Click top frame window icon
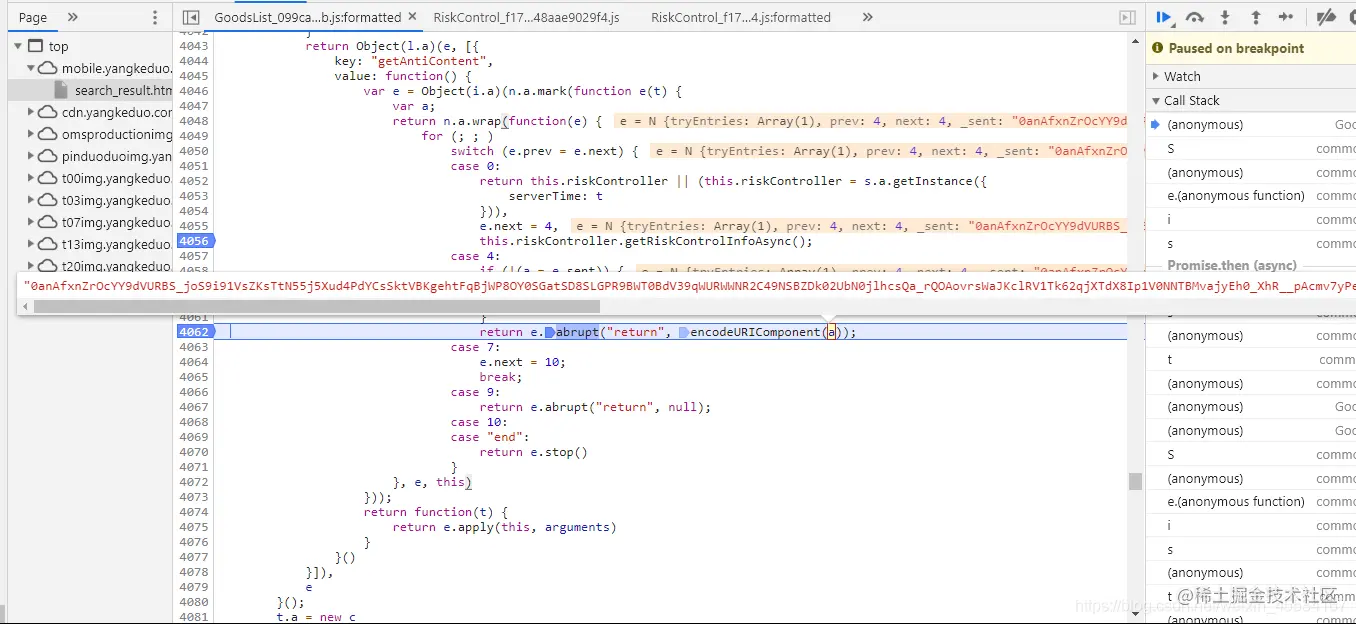1356x624 pixels. tap(36, 46)
